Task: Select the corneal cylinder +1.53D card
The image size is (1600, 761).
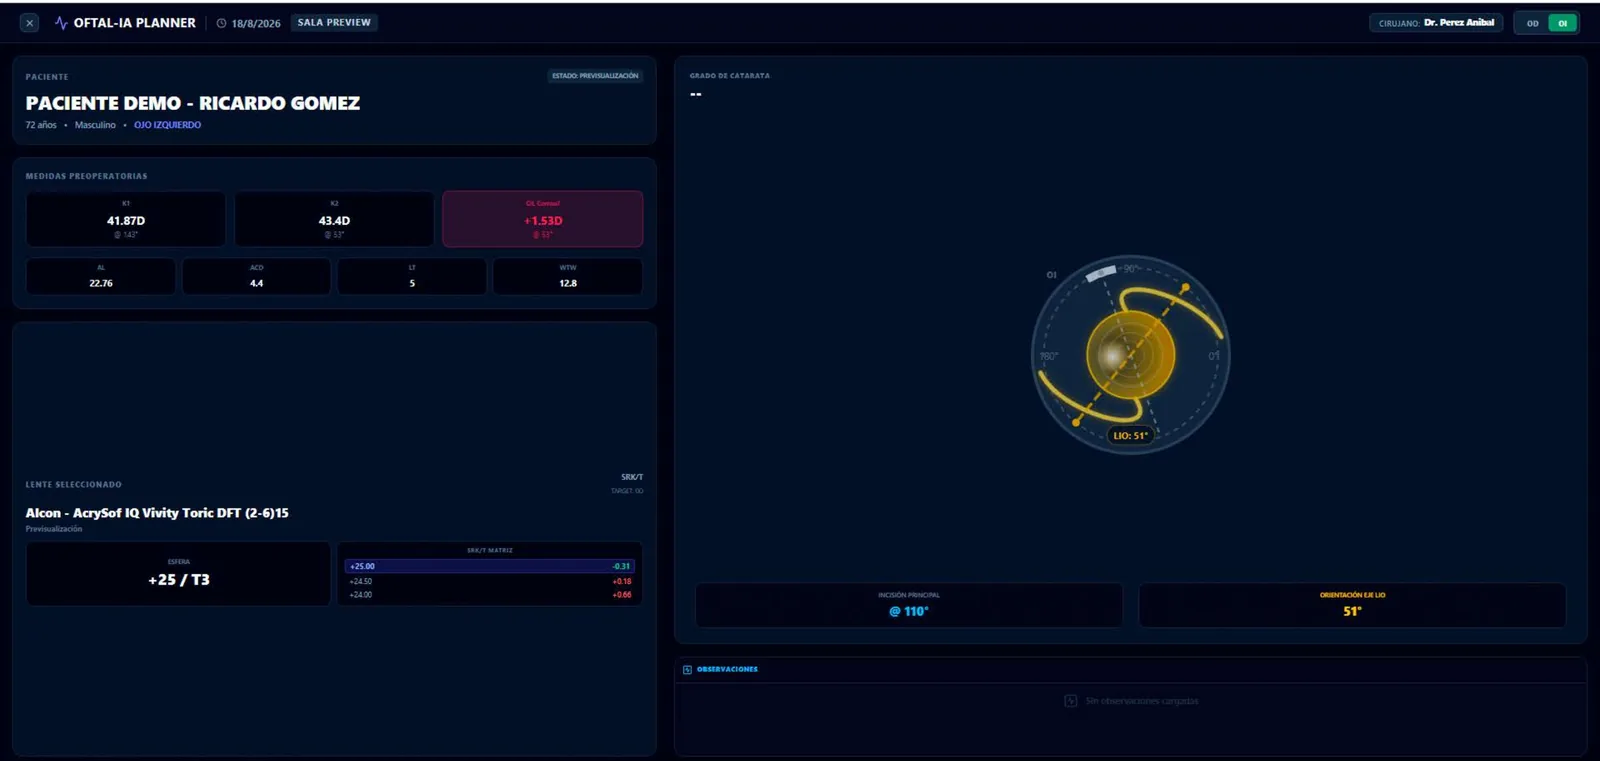Action: pos(543,219)
